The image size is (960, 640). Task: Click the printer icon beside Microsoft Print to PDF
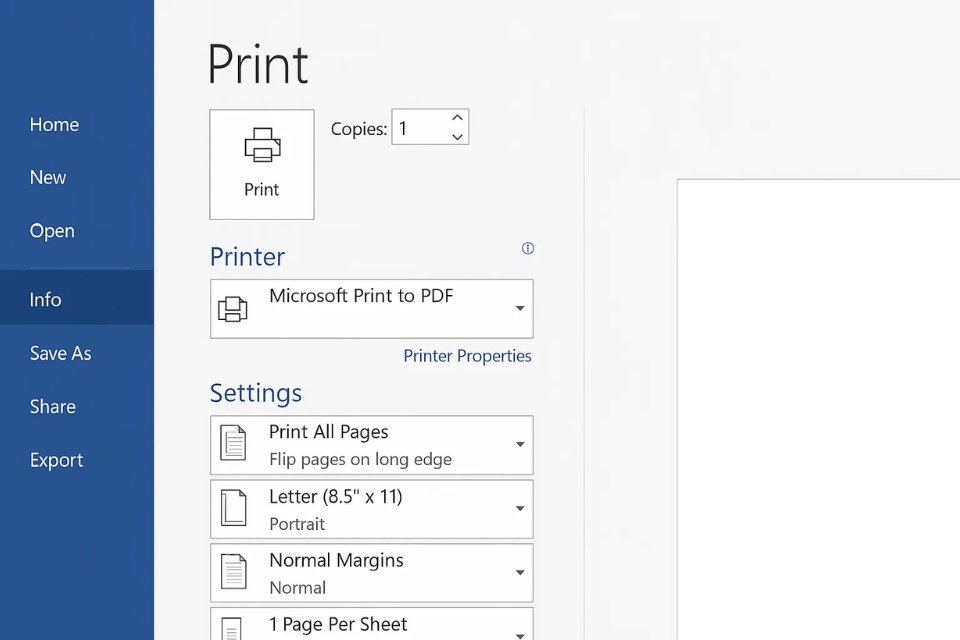(234, 308)
